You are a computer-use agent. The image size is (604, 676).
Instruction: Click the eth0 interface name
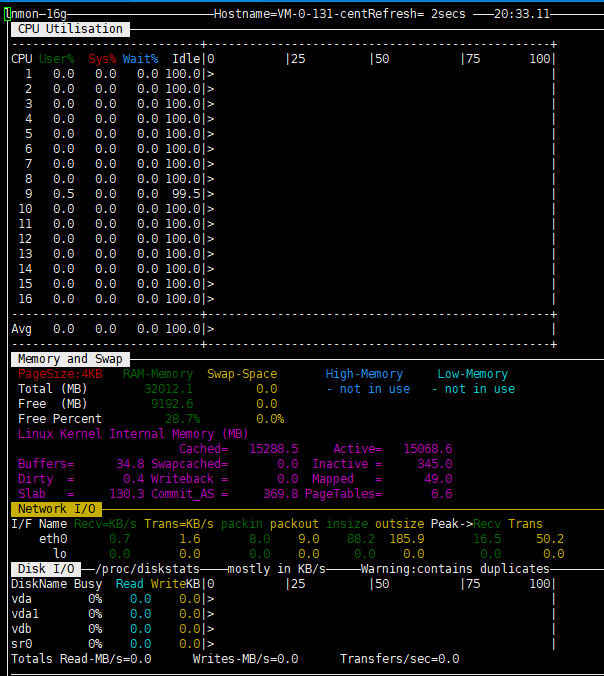(52, 539)
